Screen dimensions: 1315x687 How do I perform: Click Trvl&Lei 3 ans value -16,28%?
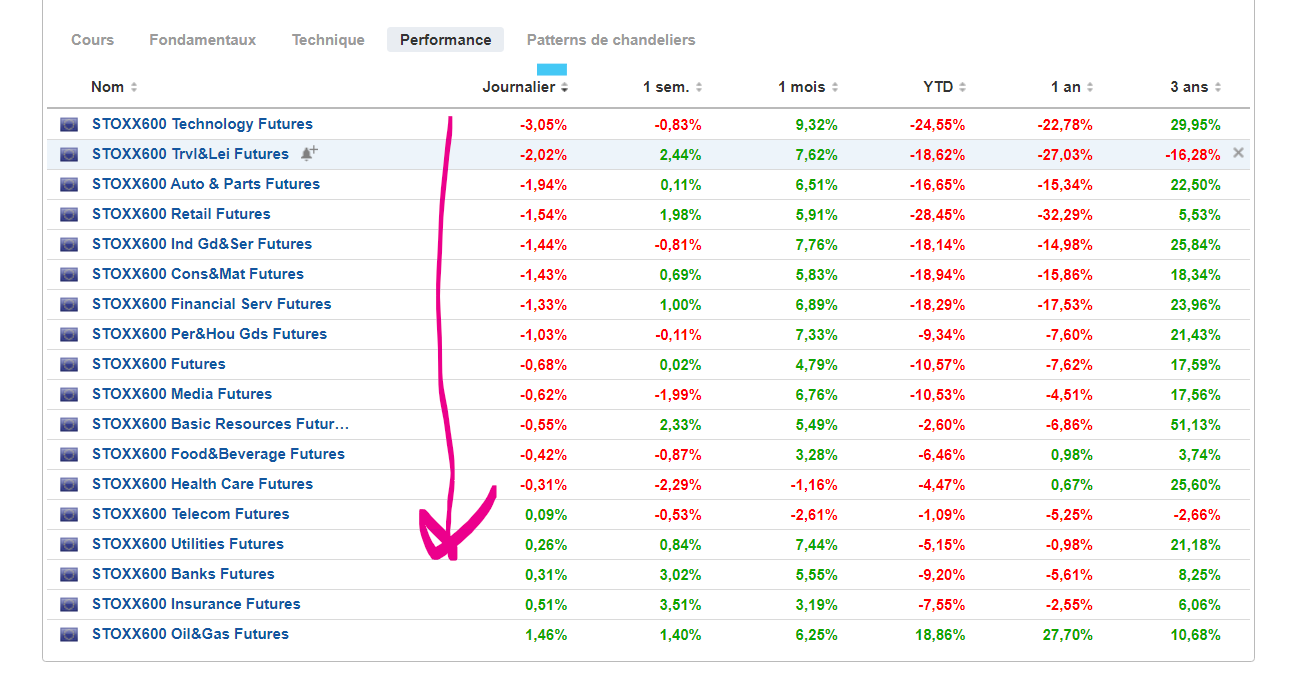(1193, 155)
